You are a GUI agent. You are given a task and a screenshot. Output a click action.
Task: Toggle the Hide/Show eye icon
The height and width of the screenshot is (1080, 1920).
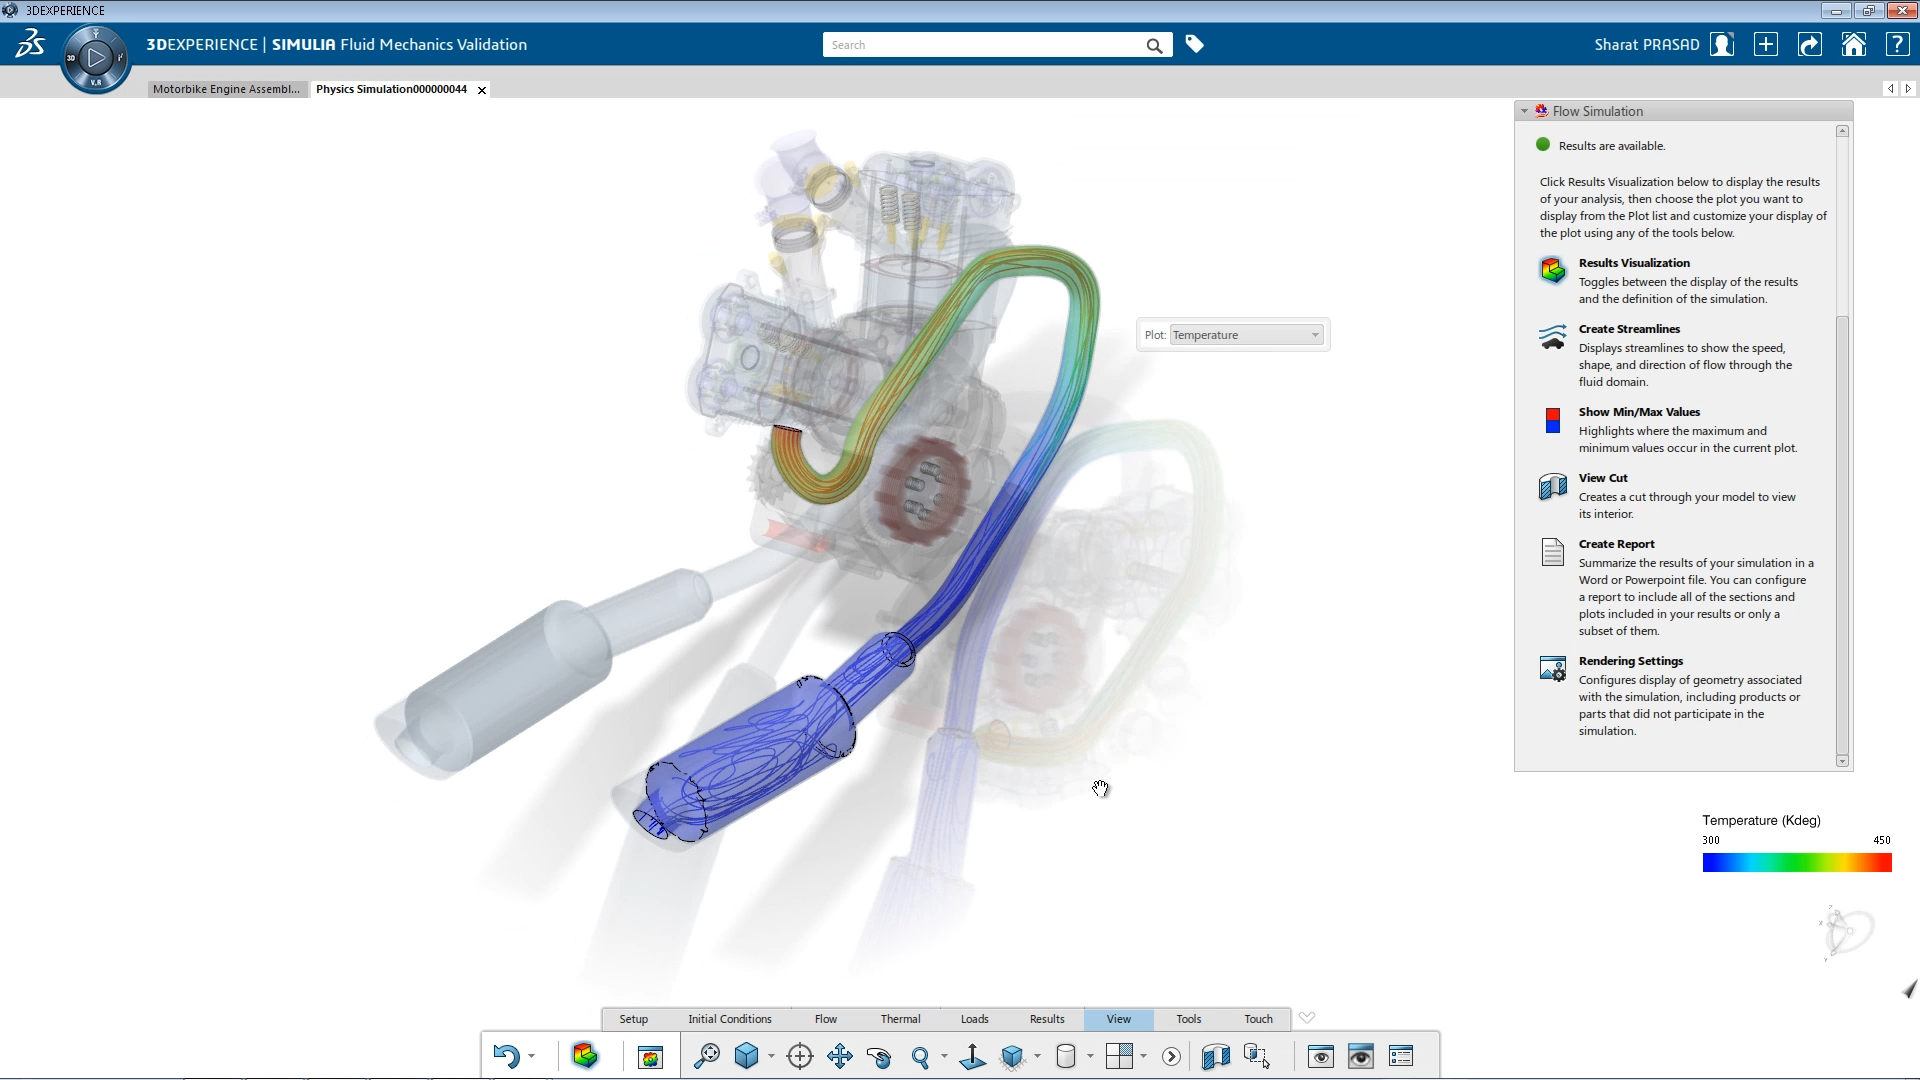coord(1320,1056)
